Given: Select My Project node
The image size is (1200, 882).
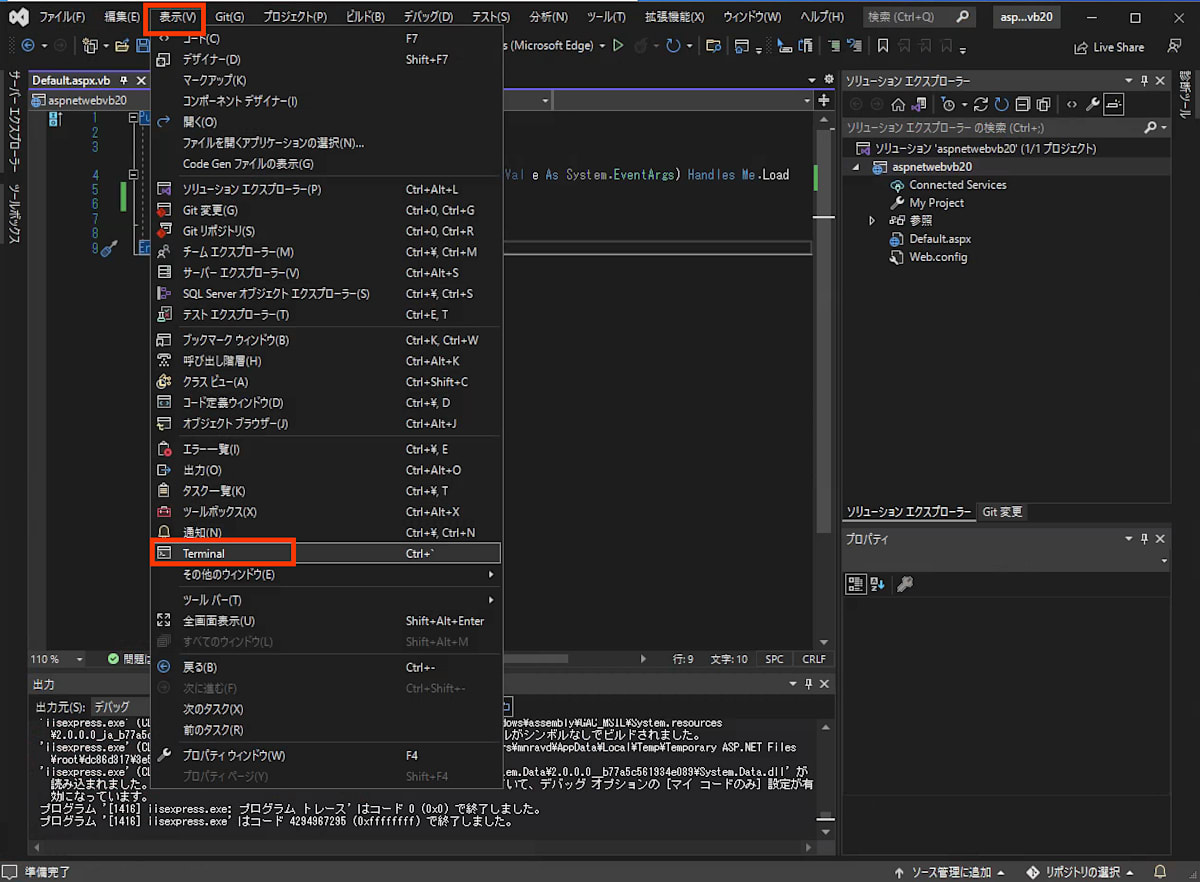Looking at the screenshot, I should 936,203.
